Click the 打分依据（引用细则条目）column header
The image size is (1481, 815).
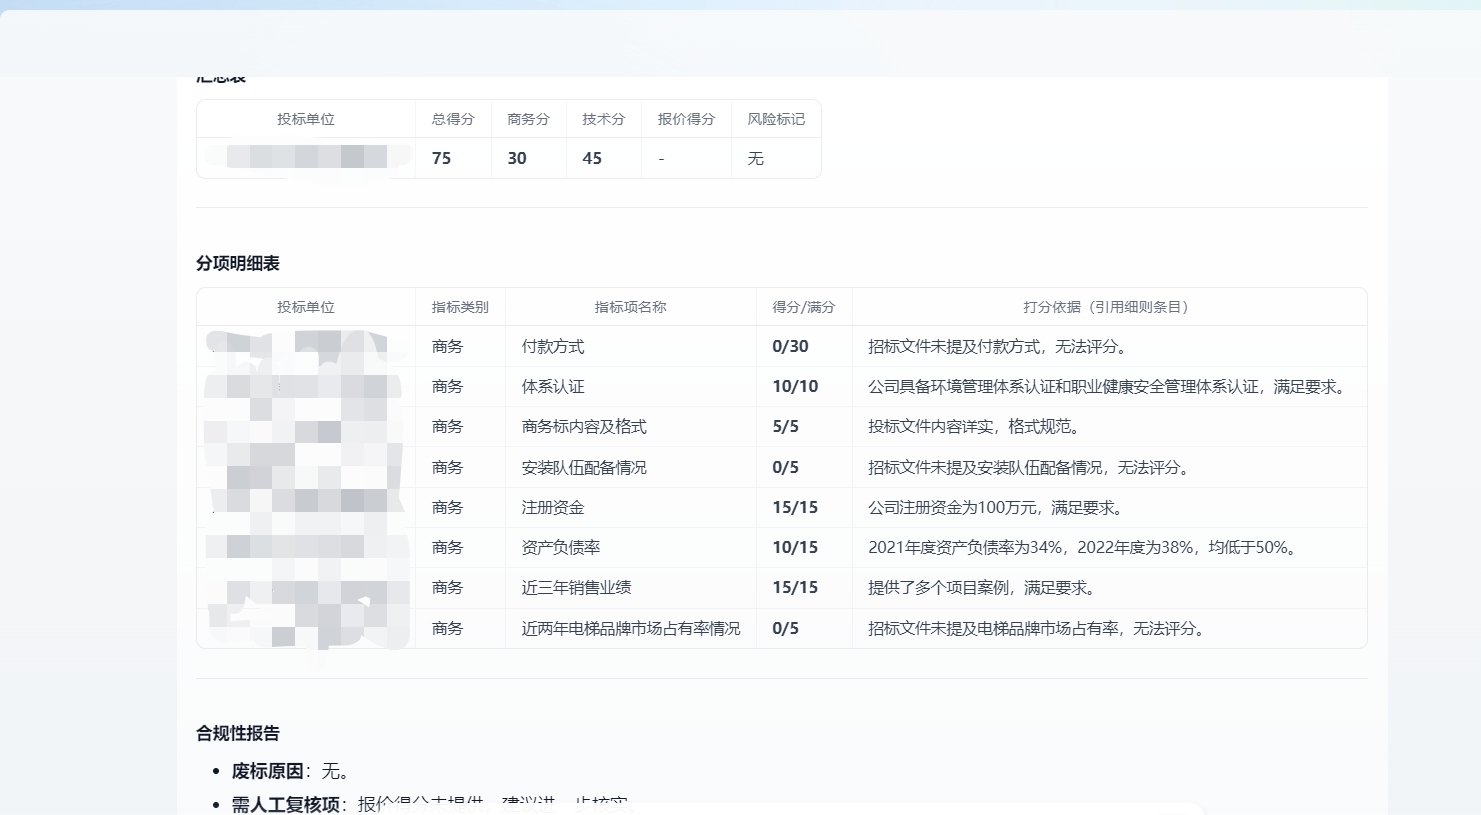pos(1109,307)
